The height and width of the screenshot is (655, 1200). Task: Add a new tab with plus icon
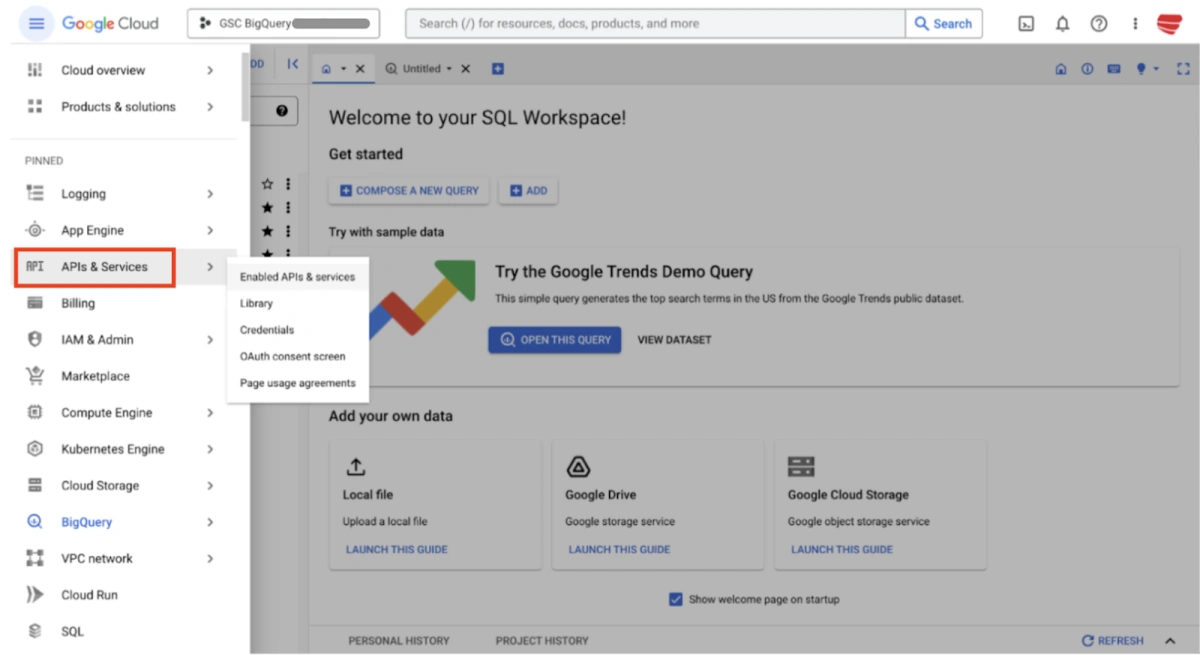point(498,69)
